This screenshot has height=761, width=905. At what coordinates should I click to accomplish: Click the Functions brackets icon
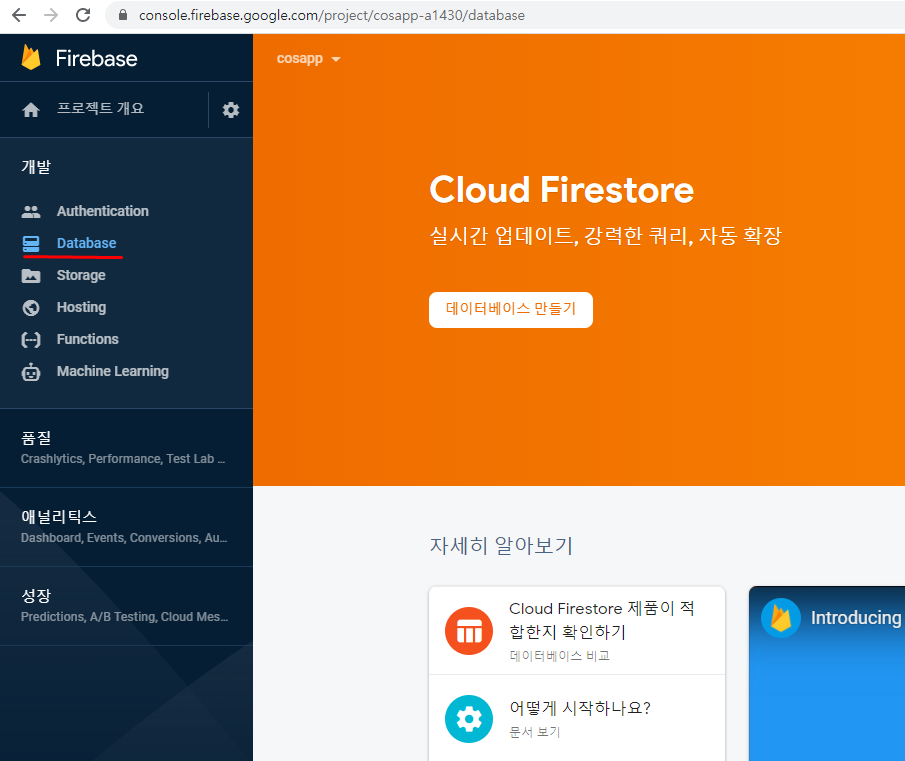point(31,340)
